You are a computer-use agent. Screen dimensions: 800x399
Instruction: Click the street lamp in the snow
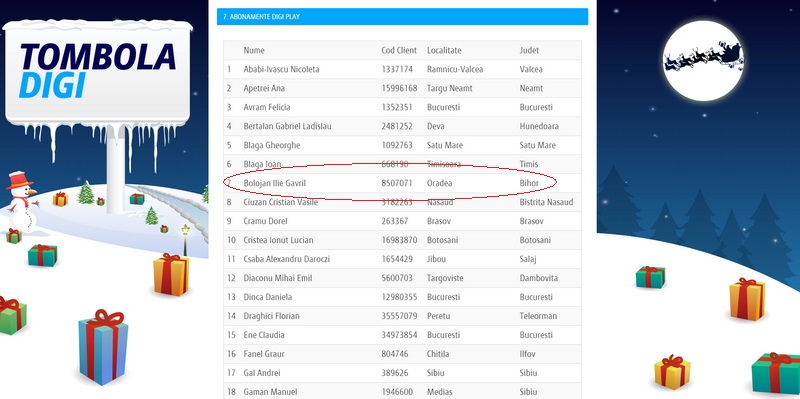[x=185, y=240]
